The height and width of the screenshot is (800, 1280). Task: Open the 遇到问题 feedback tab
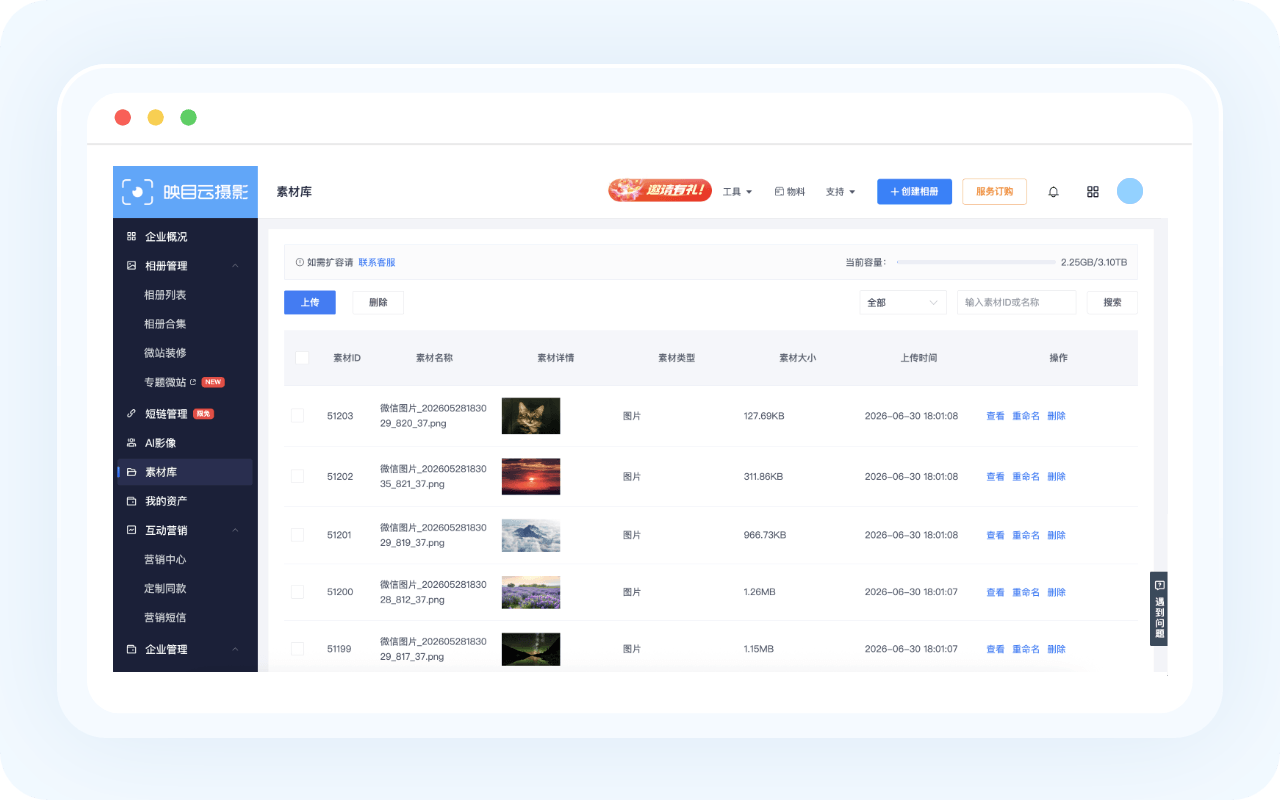(x=1159, y=608)
